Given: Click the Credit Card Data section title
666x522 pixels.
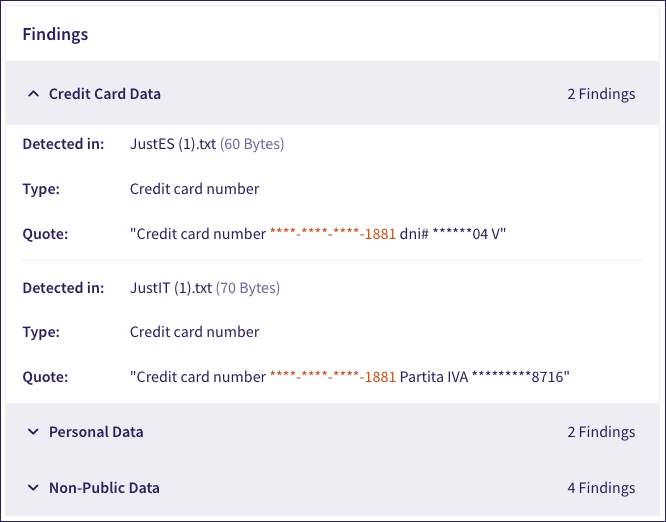Looking at the screenshot, I should (104, 94).
